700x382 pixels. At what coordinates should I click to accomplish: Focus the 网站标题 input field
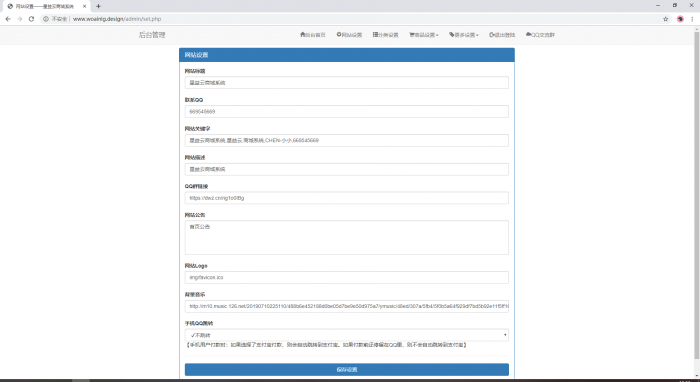click(346, 83)
